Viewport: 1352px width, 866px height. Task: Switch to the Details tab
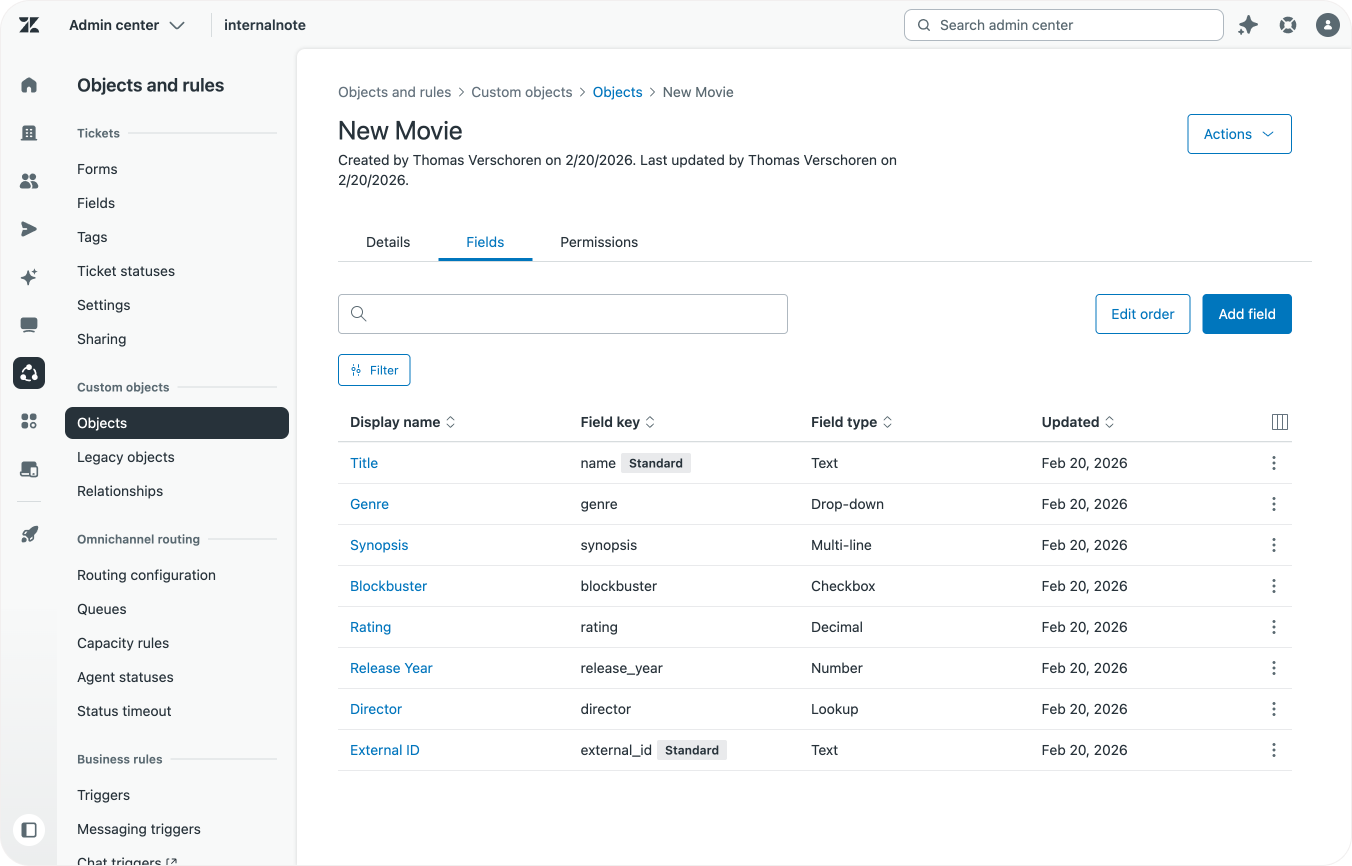[x=388, y=242]
